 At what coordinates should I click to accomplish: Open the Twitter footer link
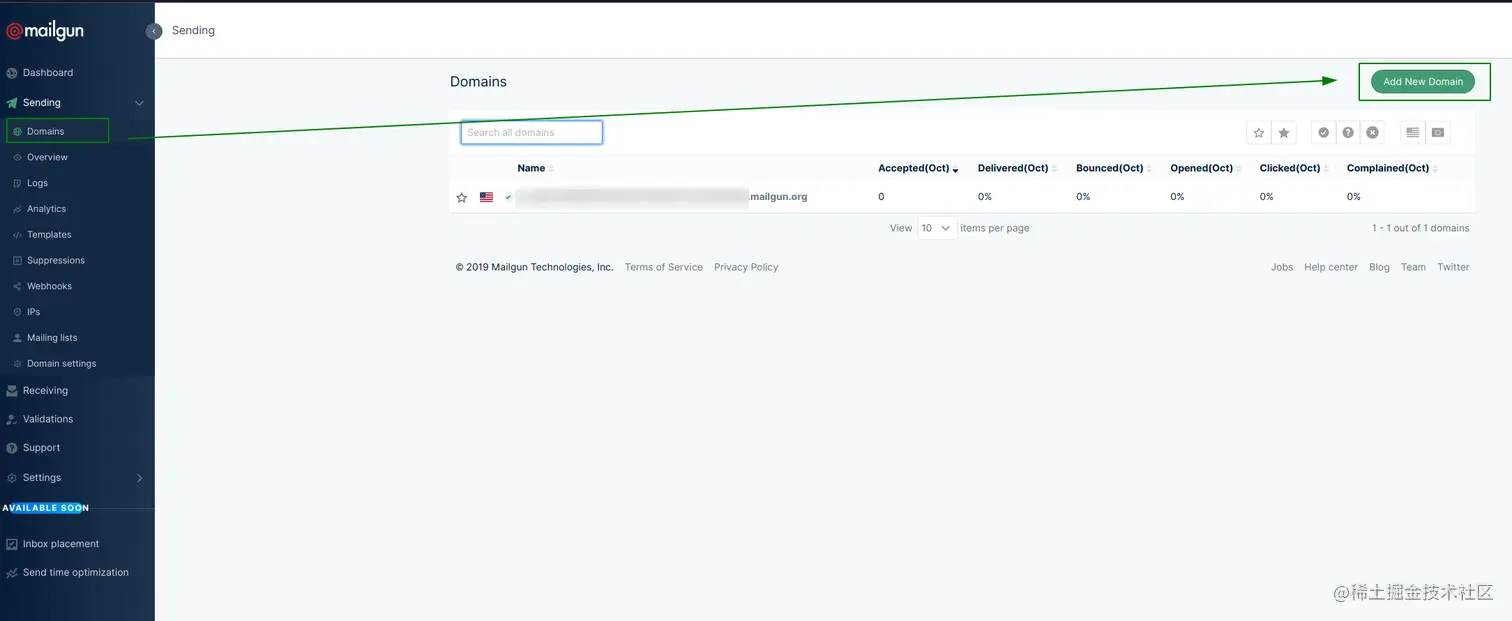1453,267
